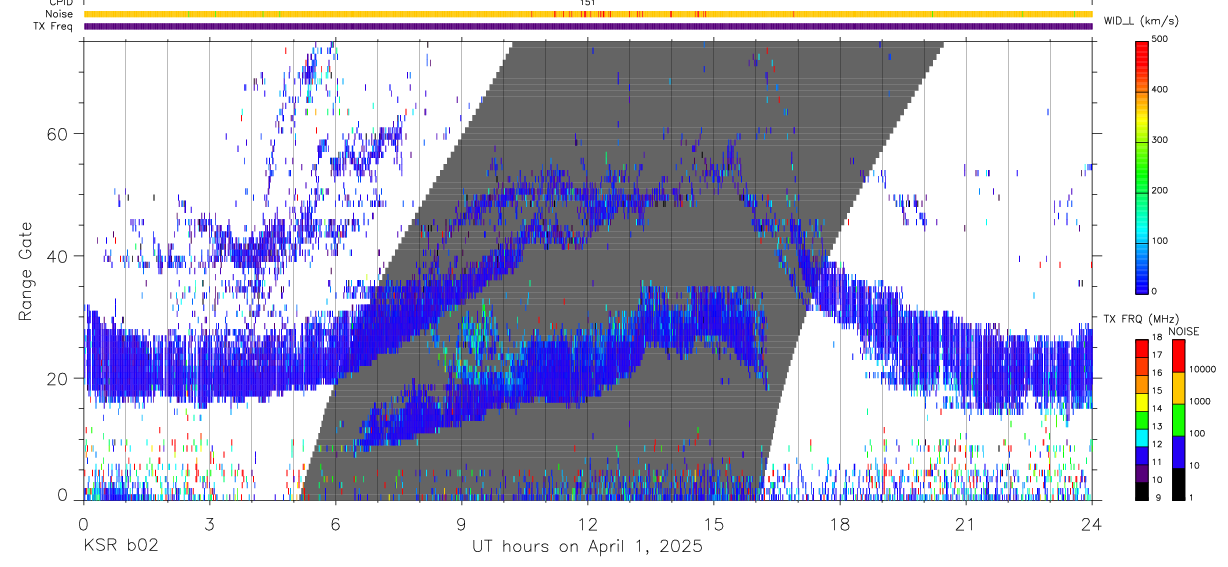Click the '400' tick on the width colorbar

click(1161, 89)
